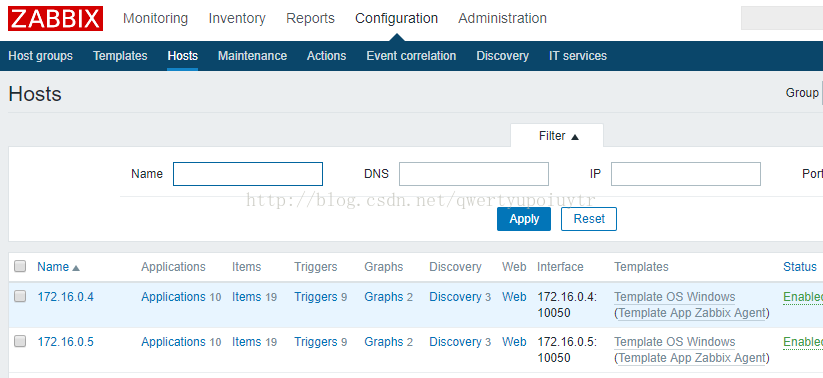823x378 pixels.
Task: Click the ZABBIX logo
Action: click(x=56, y=18)
